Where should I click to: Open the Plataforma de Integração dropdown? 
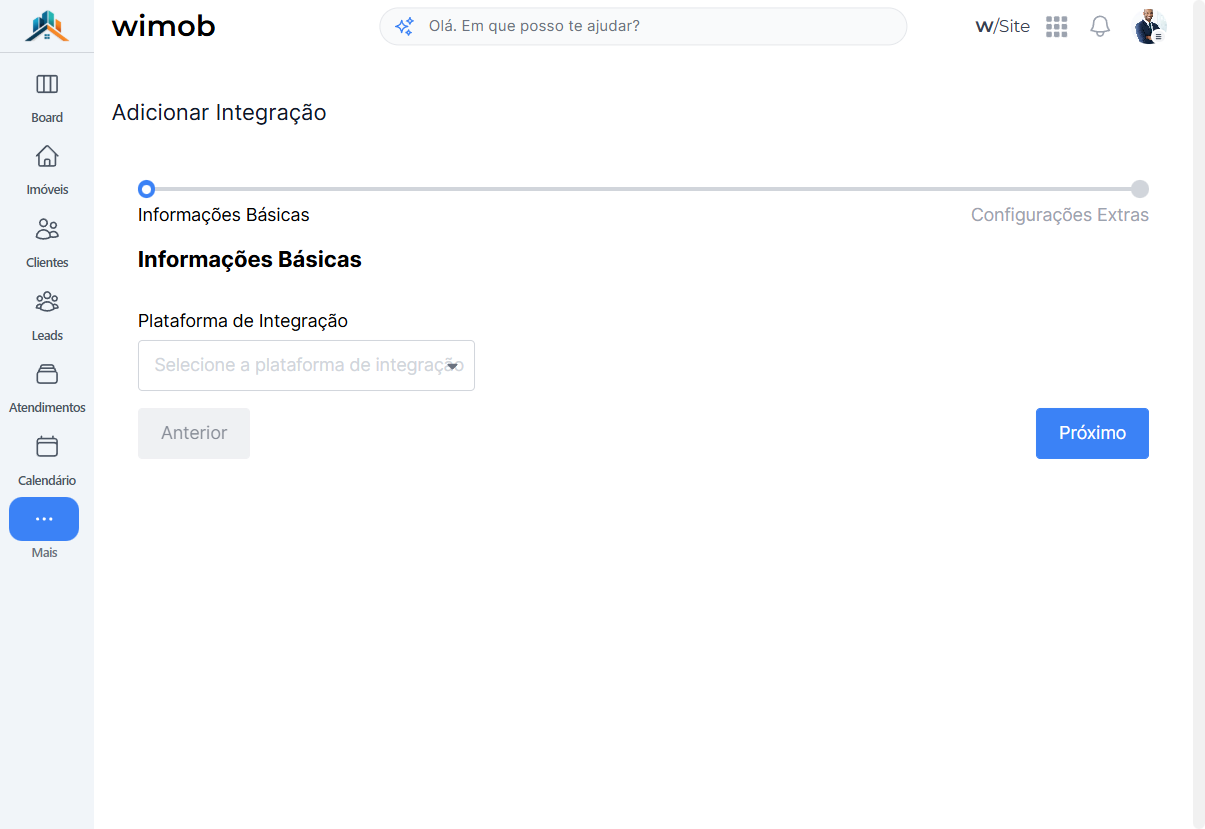point(306,365)
